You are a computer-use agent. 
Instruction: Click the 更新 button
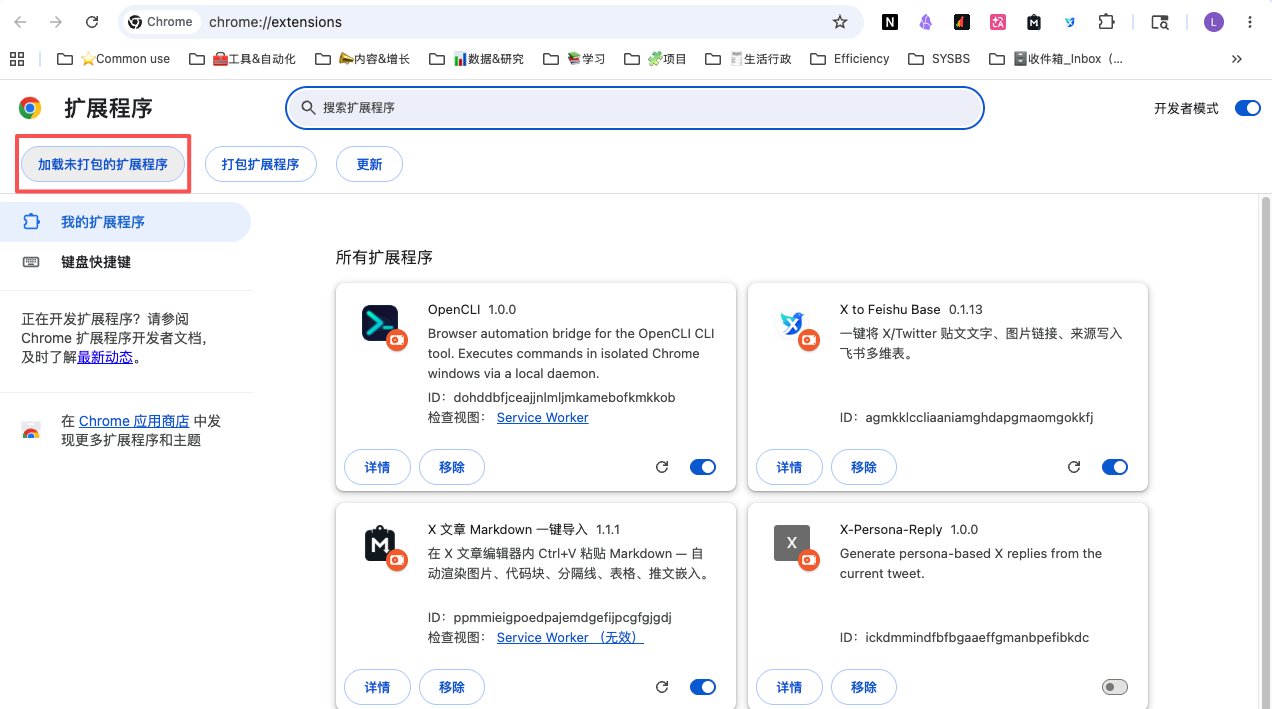point(369,164)
